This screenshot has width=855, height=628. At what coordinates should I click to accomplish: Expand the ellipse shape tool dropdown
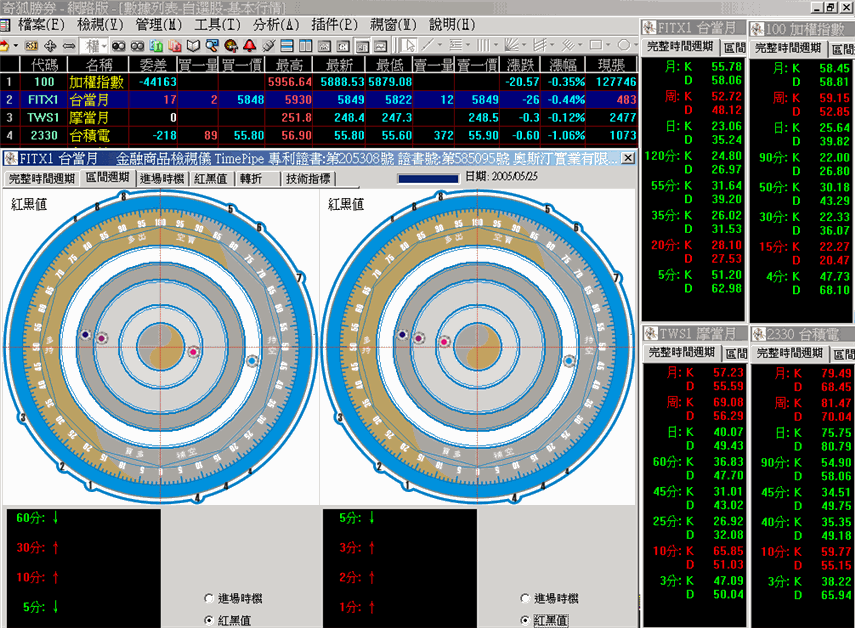pyautogui.click(x=634, y=46)
